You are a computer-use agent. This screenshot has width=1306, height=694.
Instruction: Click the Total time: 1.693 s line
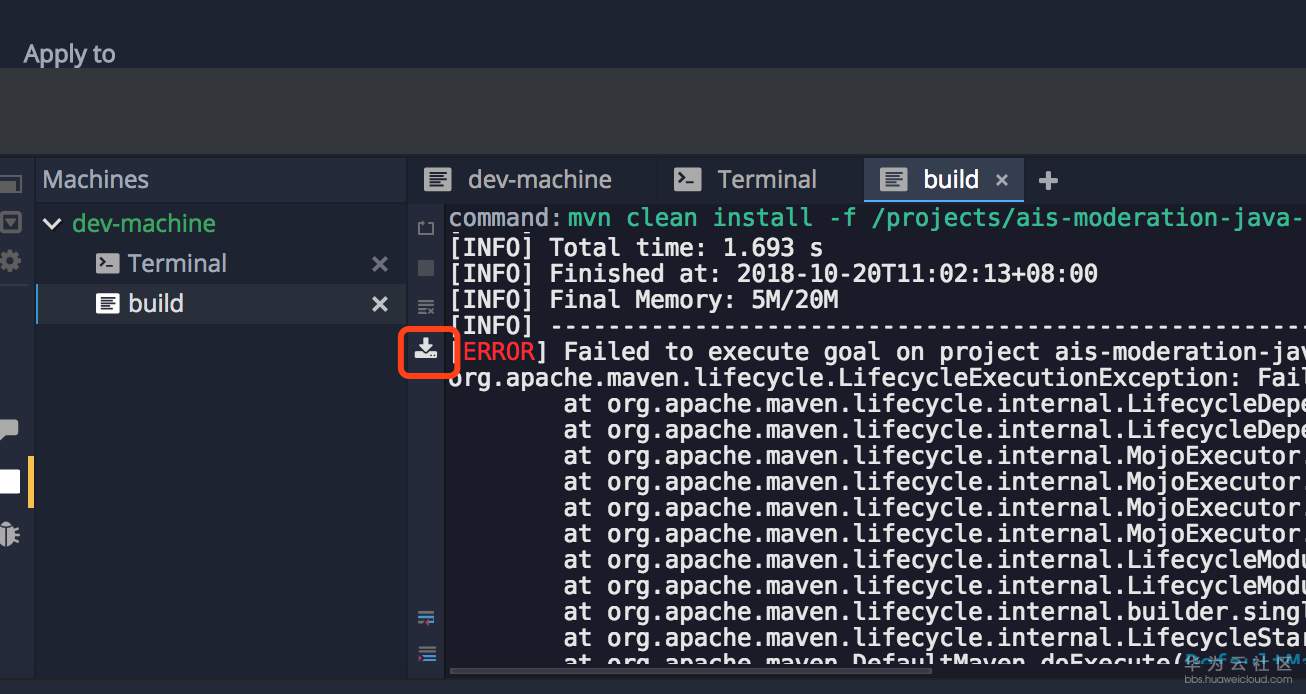(636, 247)
